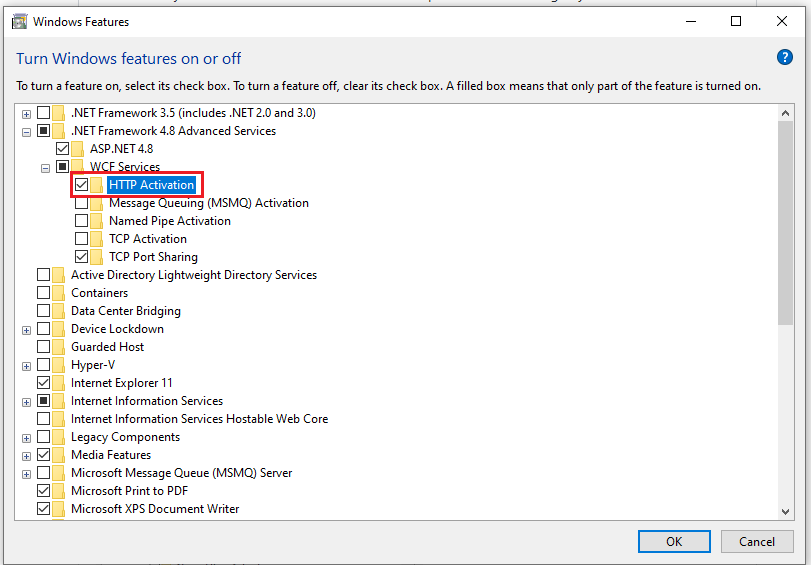Toggle the .NET Framework 3.5 checkbox

[x=43, y=113]
